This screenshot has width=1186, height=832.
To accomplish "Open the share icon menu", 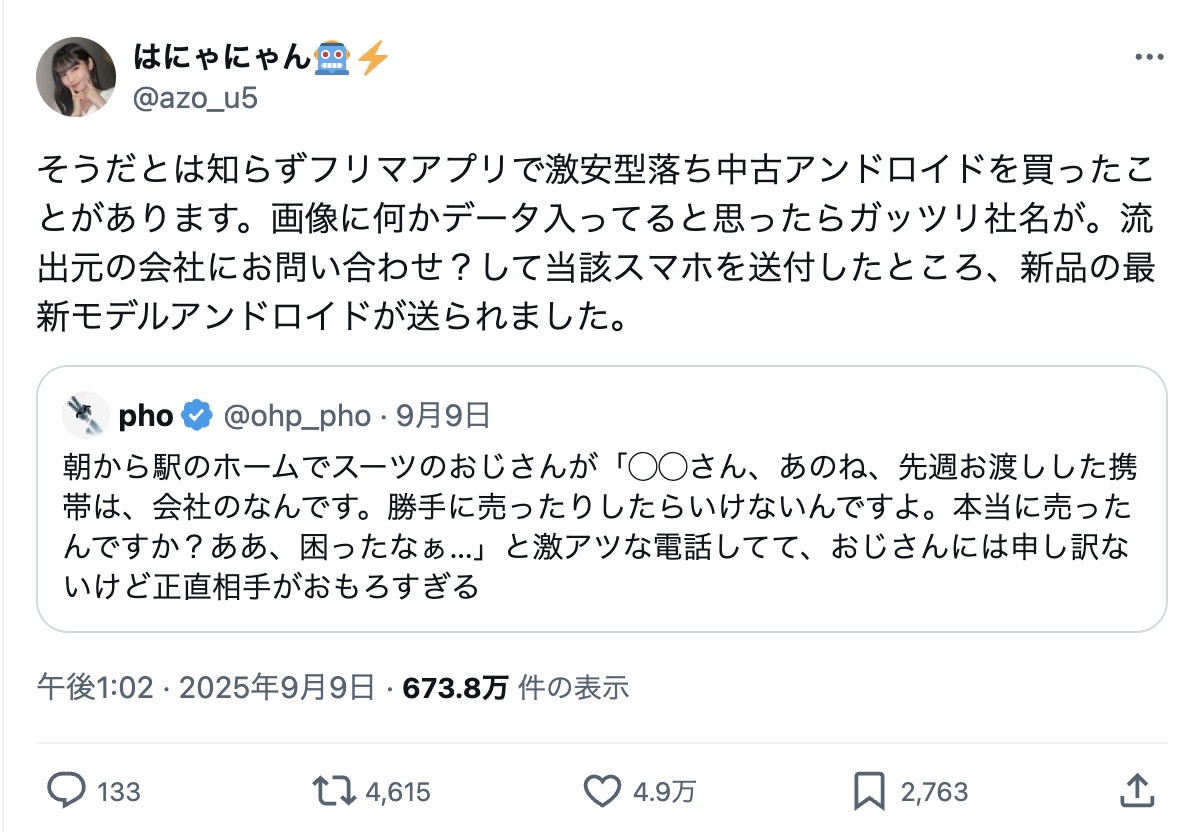I will (x=1136, y=791).
